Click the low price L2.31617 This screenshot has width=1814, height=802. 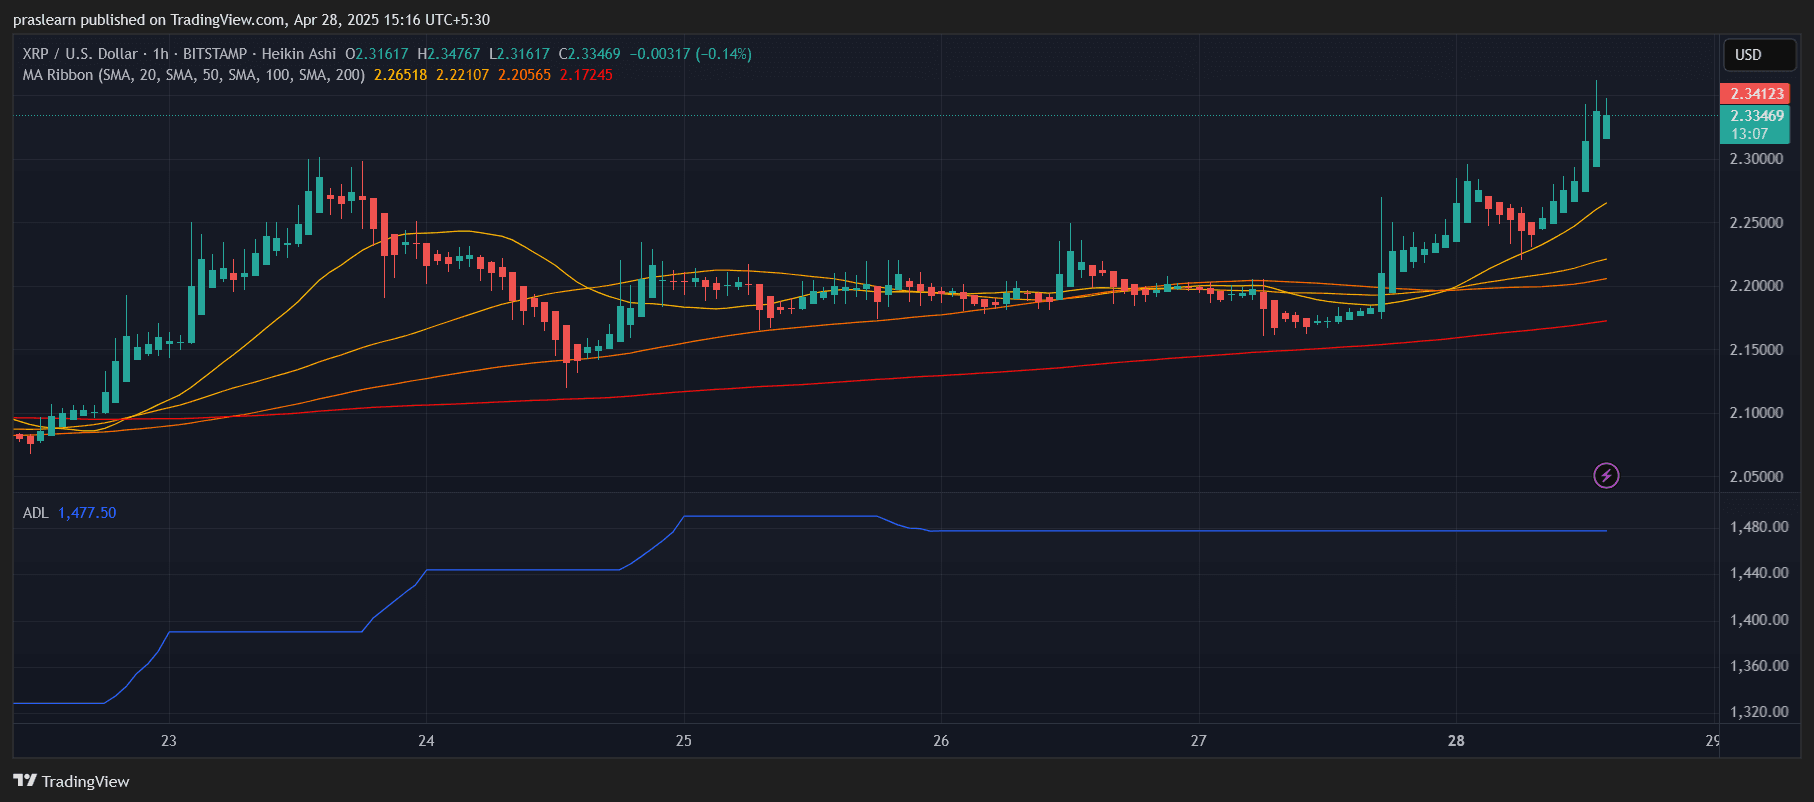click(519, 54)
